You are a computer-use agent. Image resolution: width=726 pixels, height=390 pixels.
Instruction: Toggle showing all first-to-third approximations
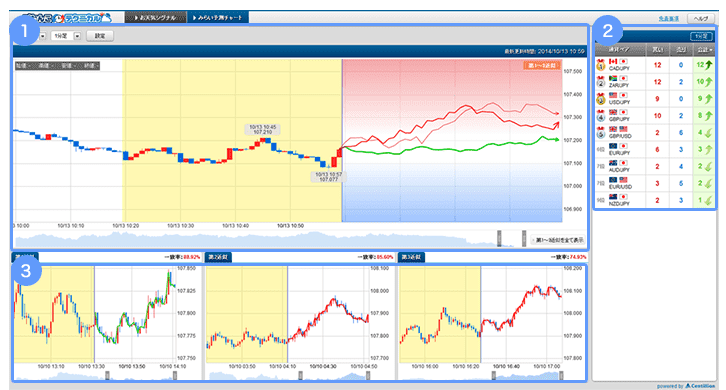coord(557,240)
